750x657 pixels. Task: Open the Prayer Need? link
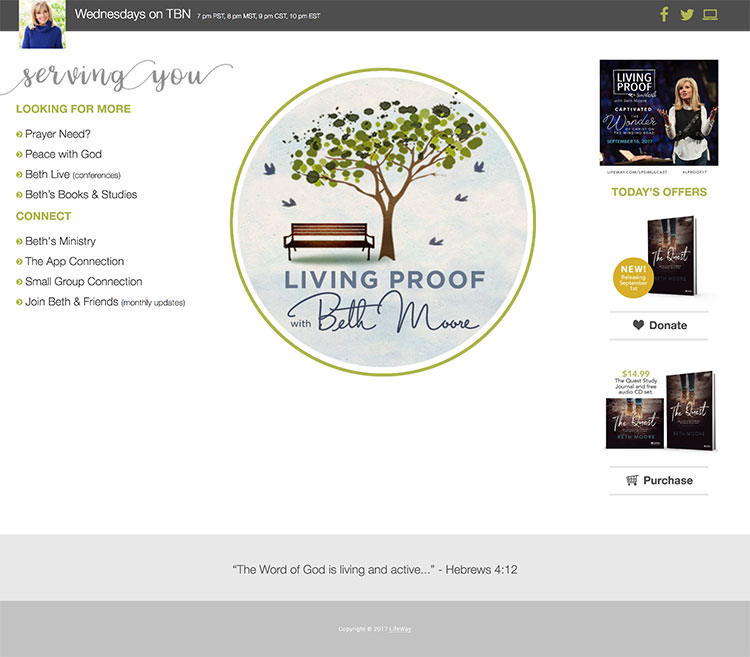57,134
